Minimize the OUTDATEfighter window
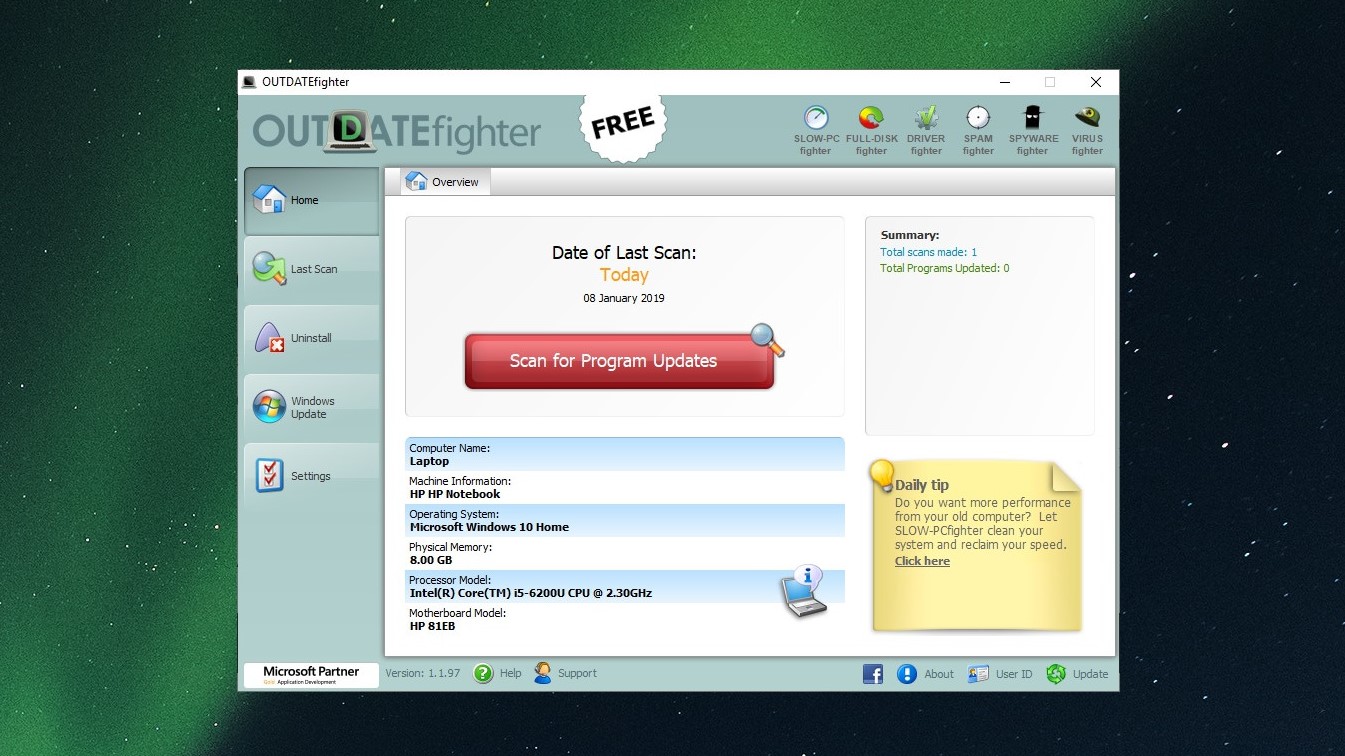 tap(1003, 82)
